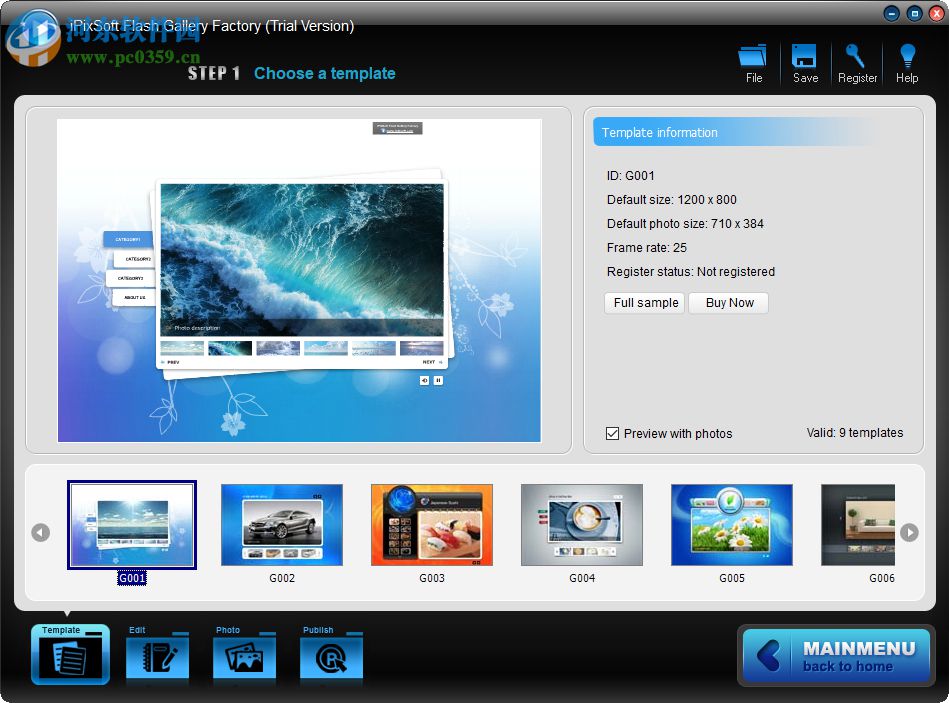Viewport: 949px width, 703px height.
Task: Click the left carousel arrow
Action: [x=40, y=533]
